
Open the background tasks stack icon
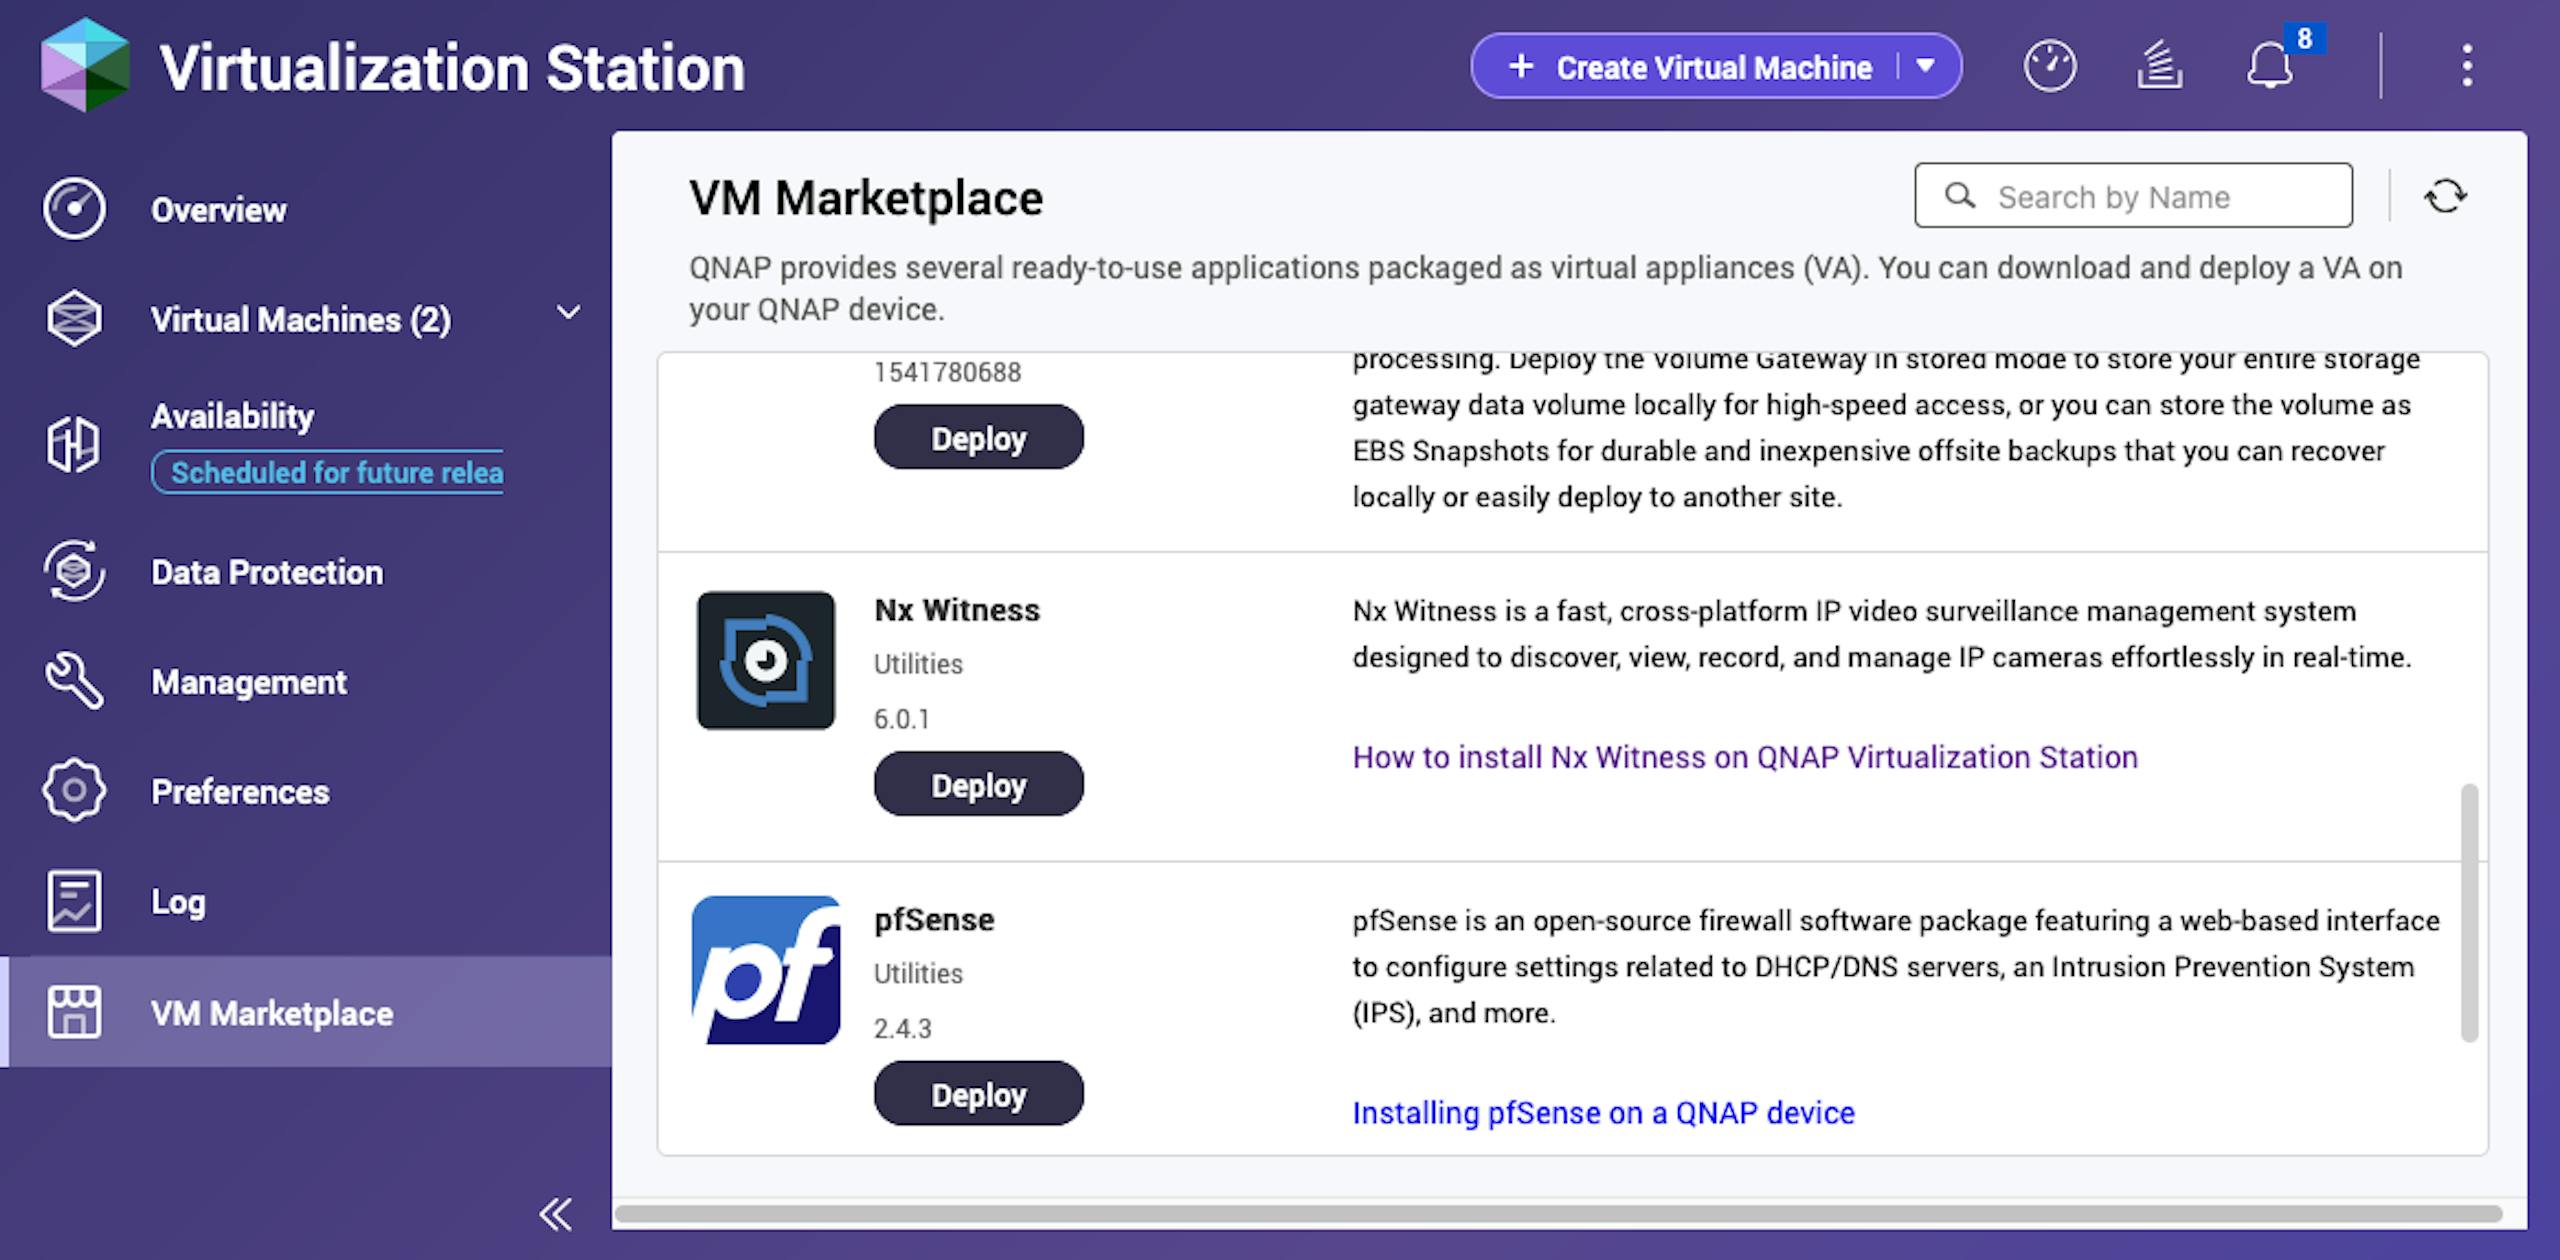[x=2159, y=67]
